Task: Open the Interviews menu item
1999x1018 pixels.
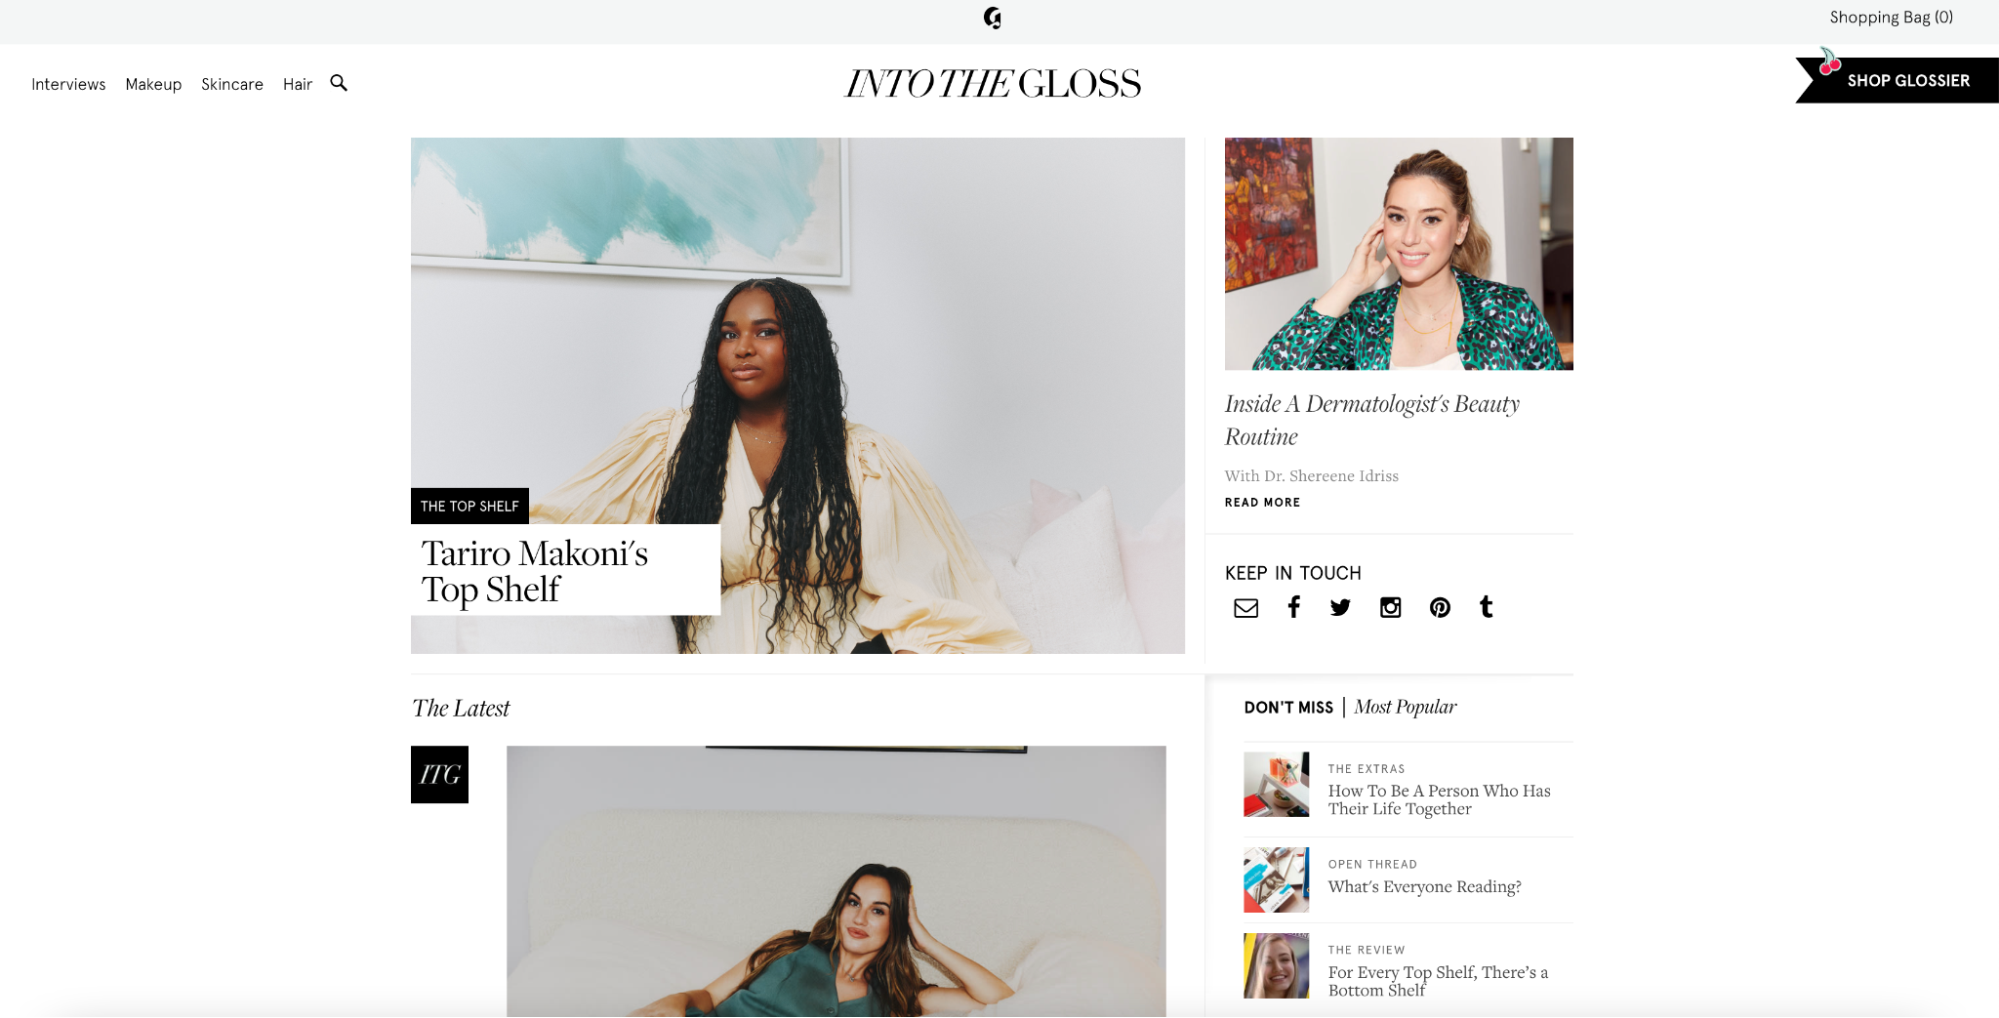Action: 68,84
